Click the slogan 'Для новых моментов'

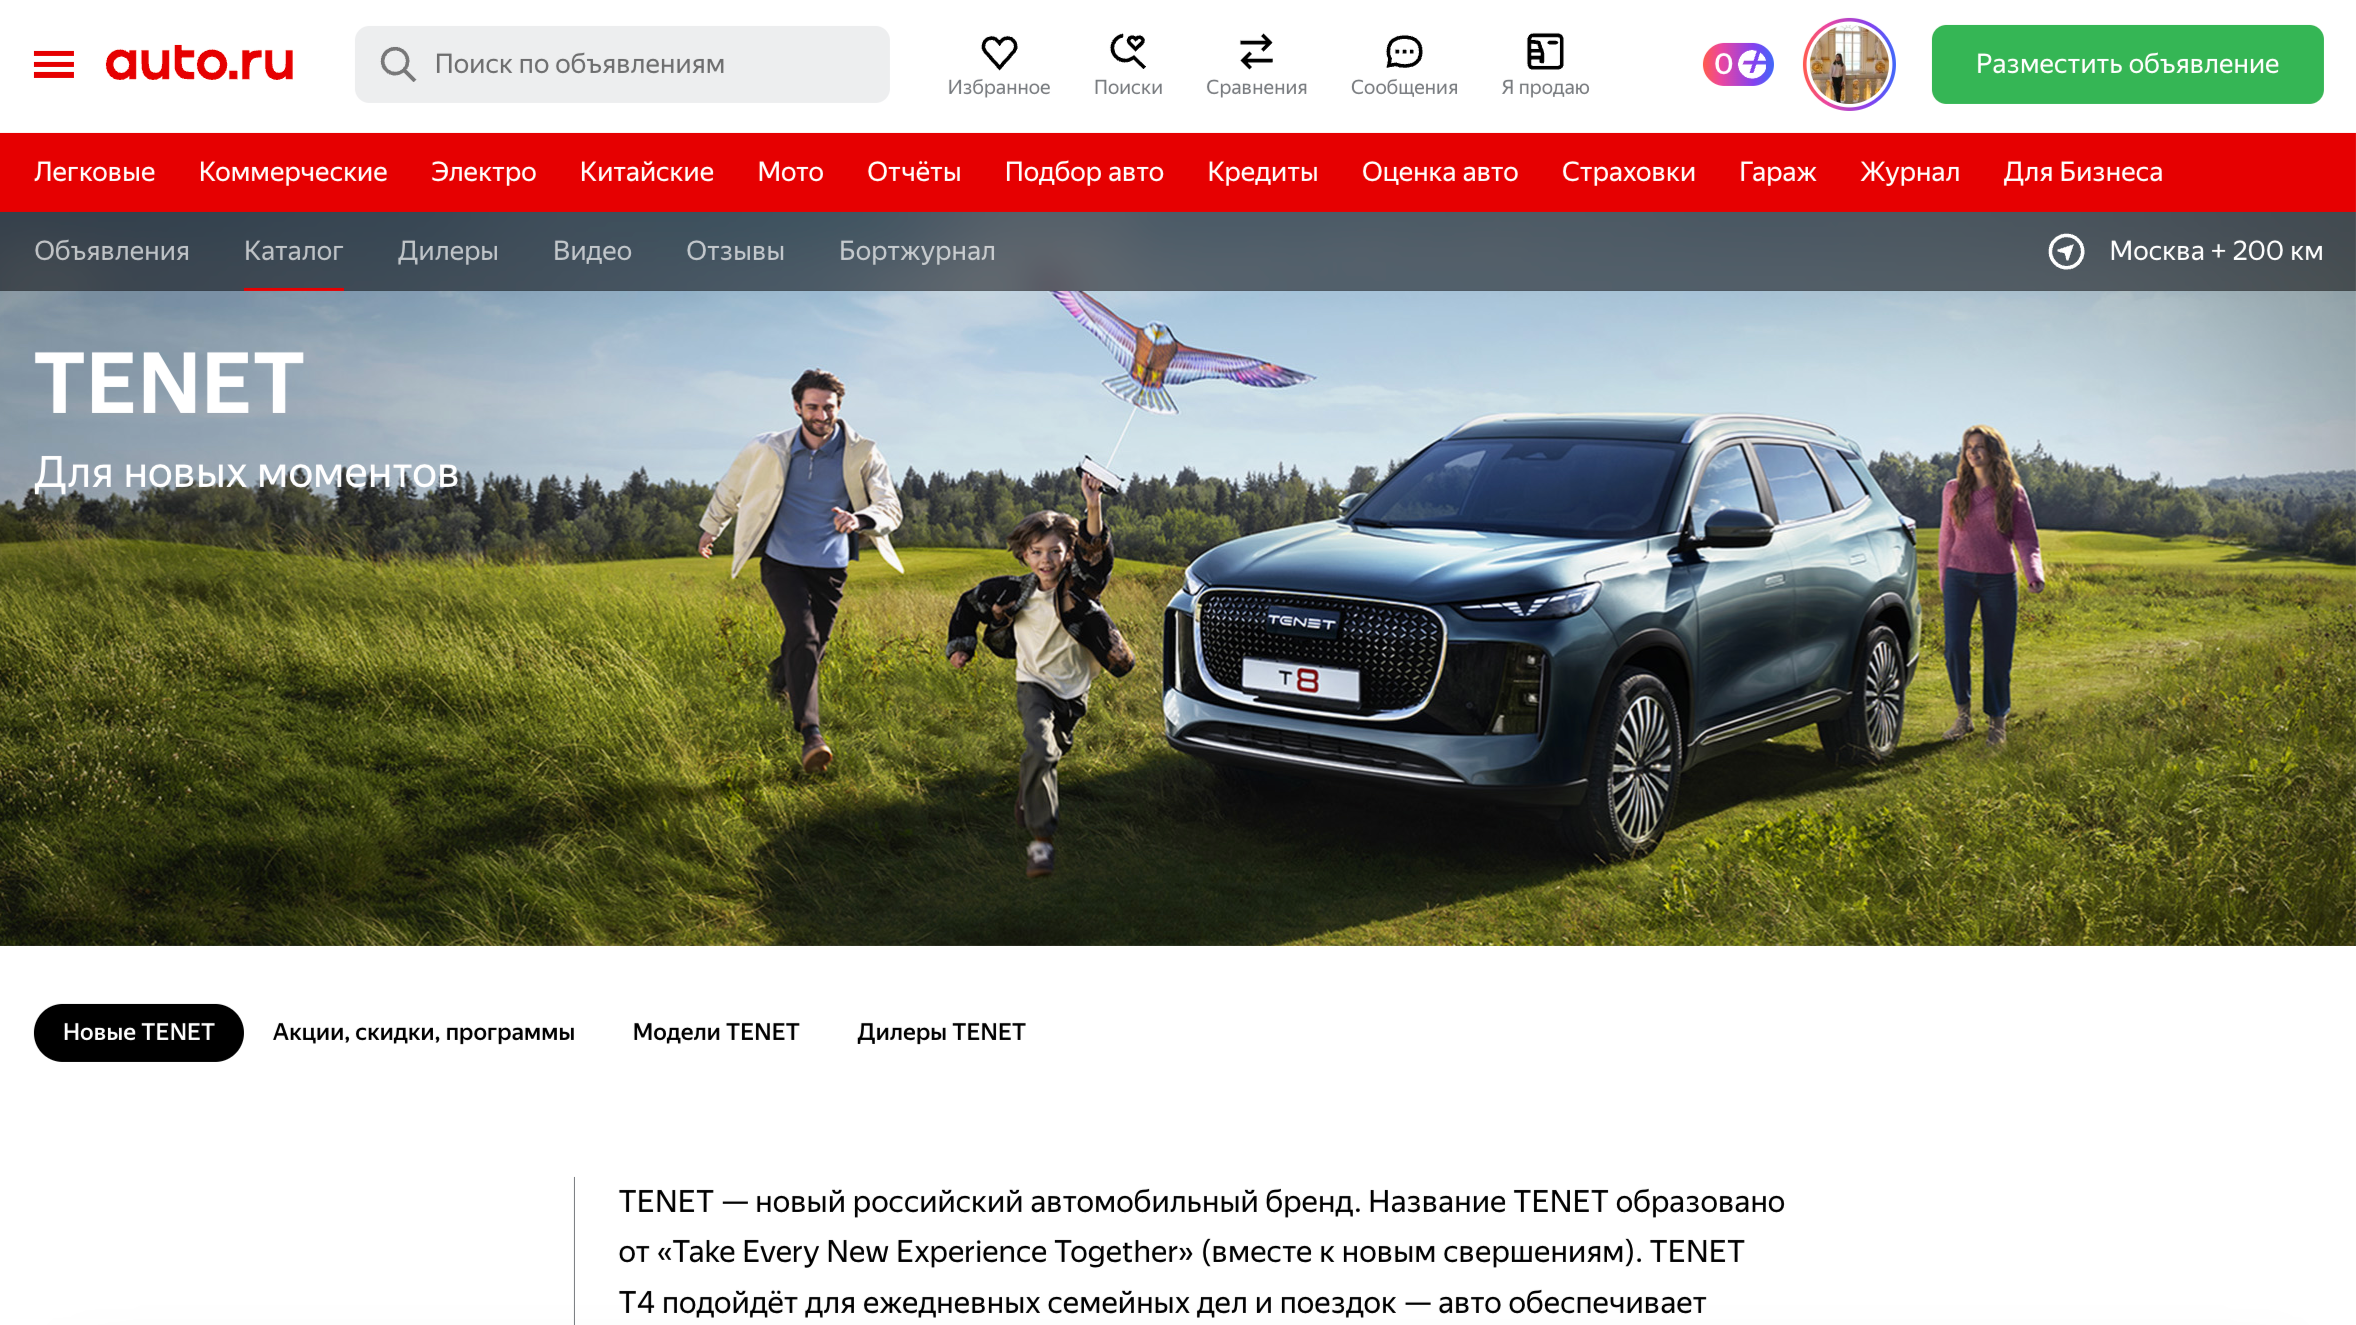click(246, 473)
